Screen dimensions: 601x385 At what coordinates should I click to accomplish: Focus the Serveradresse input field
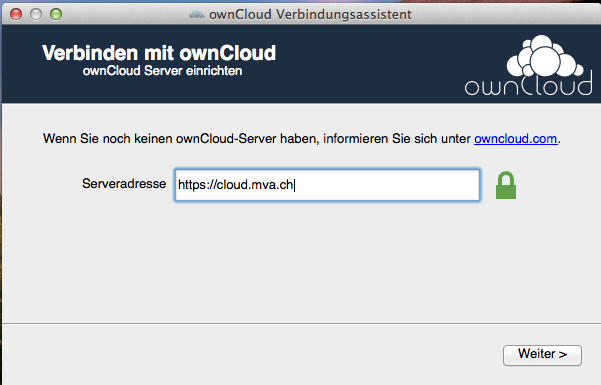(327, 185)
